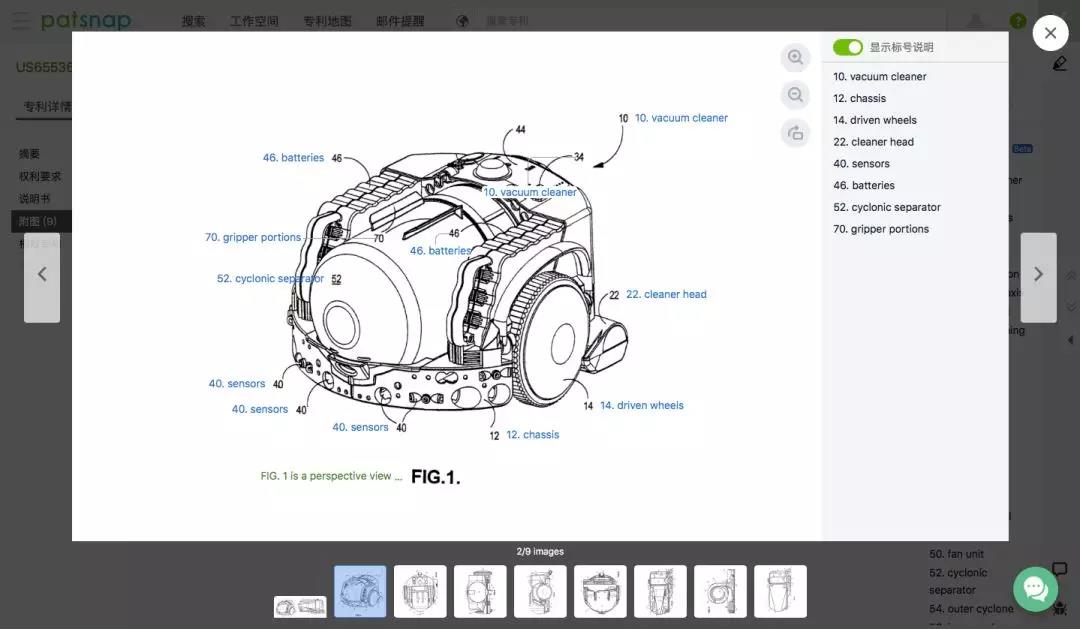Go to the next image arrow
This screenshot has width=1080, height=629.
[x=1038, y=275]
